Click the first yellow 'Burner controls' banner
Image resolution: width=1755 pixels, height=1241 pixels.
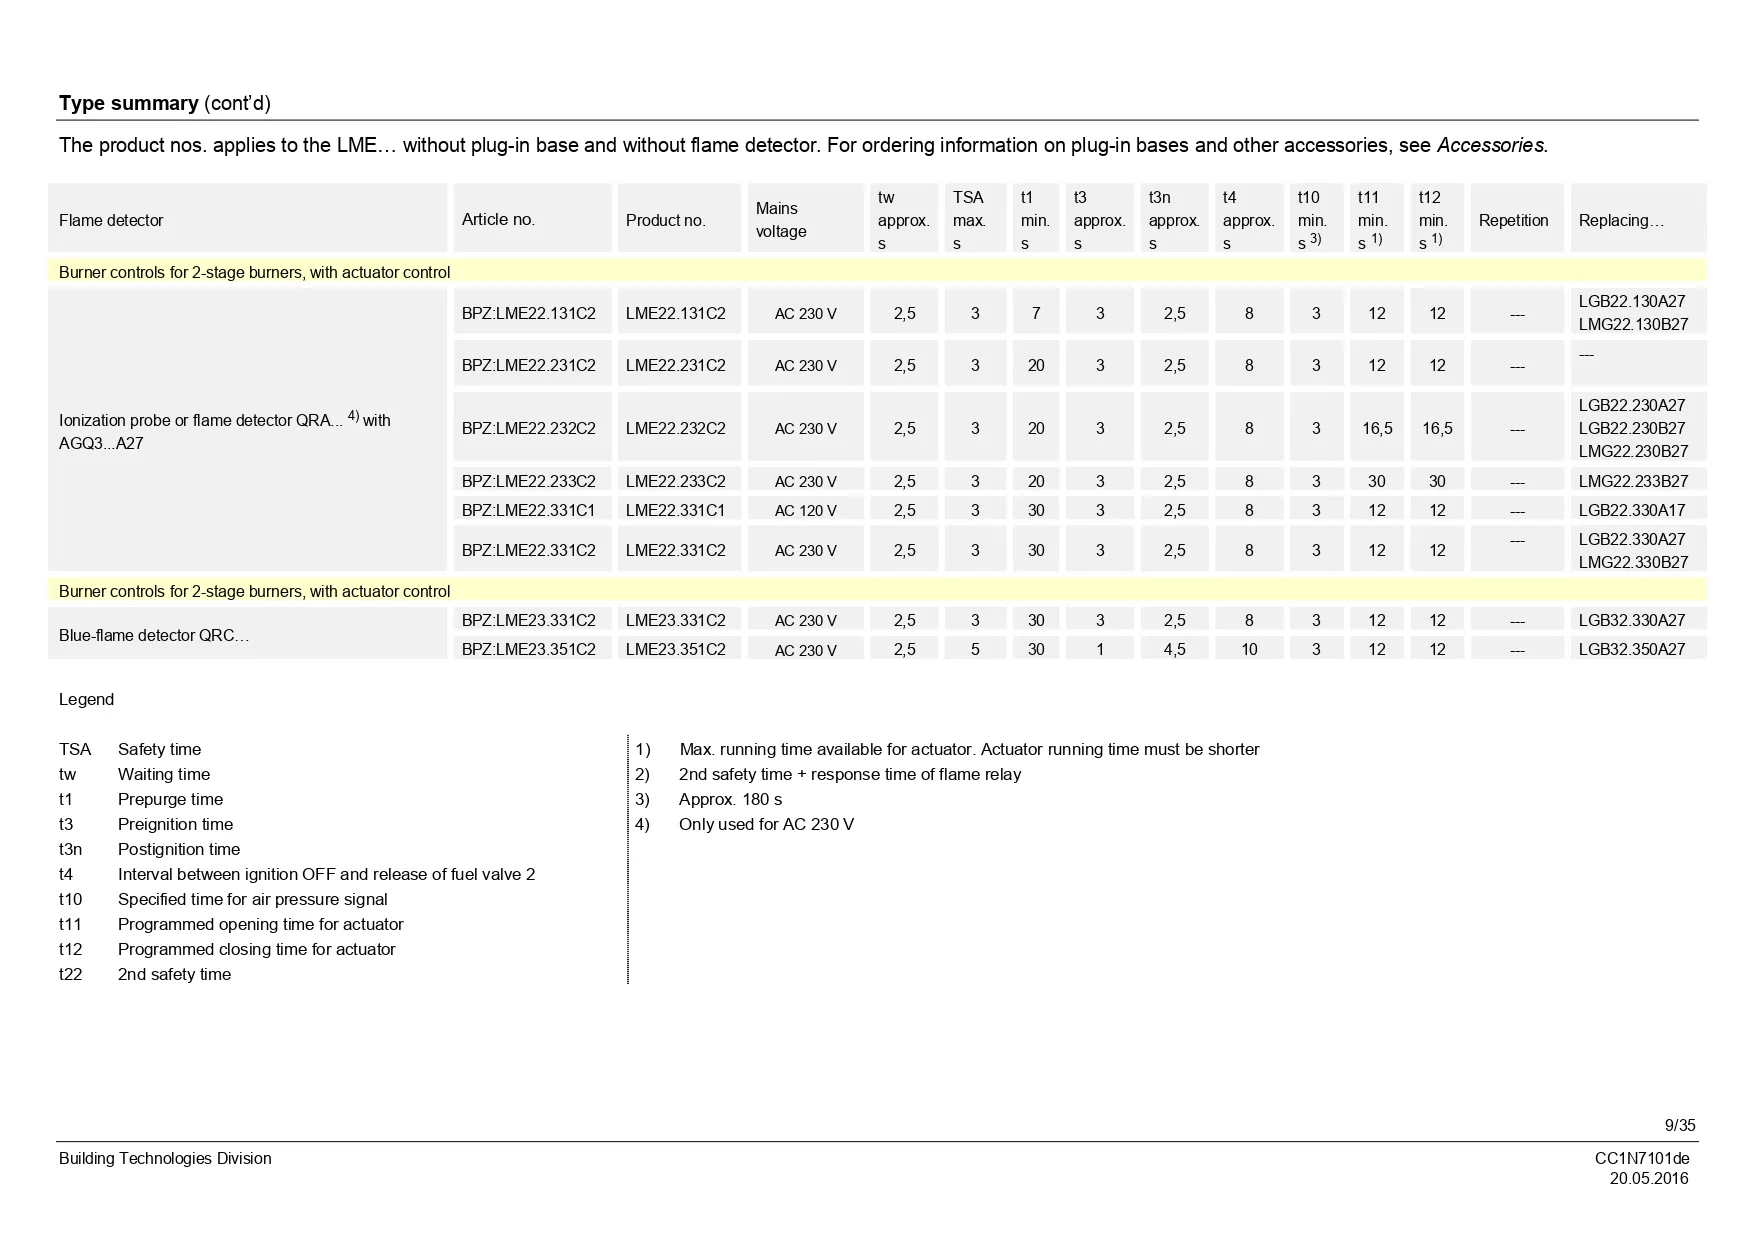(254, 272)
